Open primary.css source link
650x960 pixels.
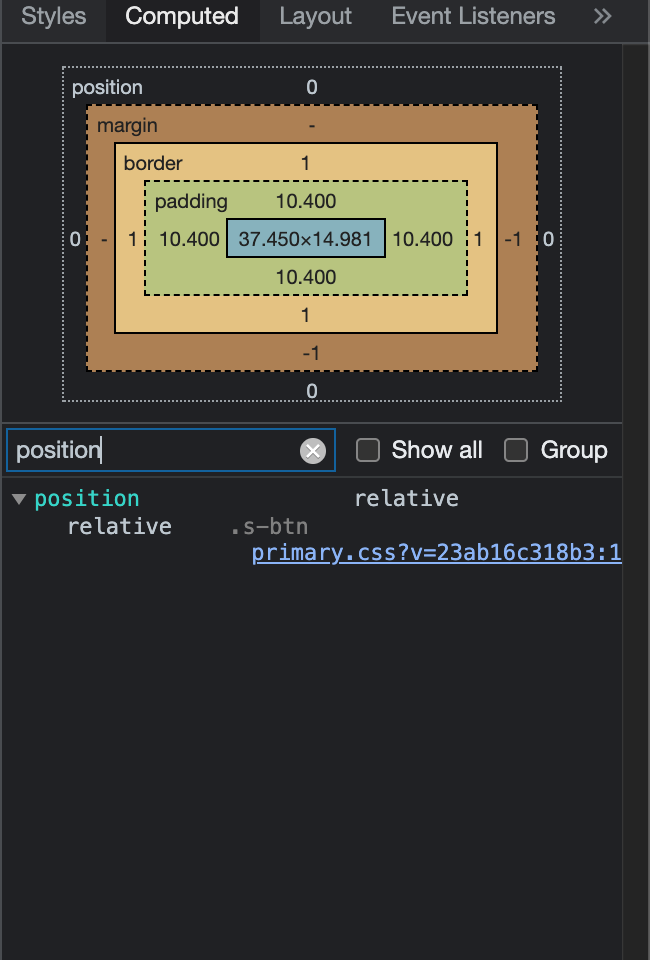[x=436, y=553]
